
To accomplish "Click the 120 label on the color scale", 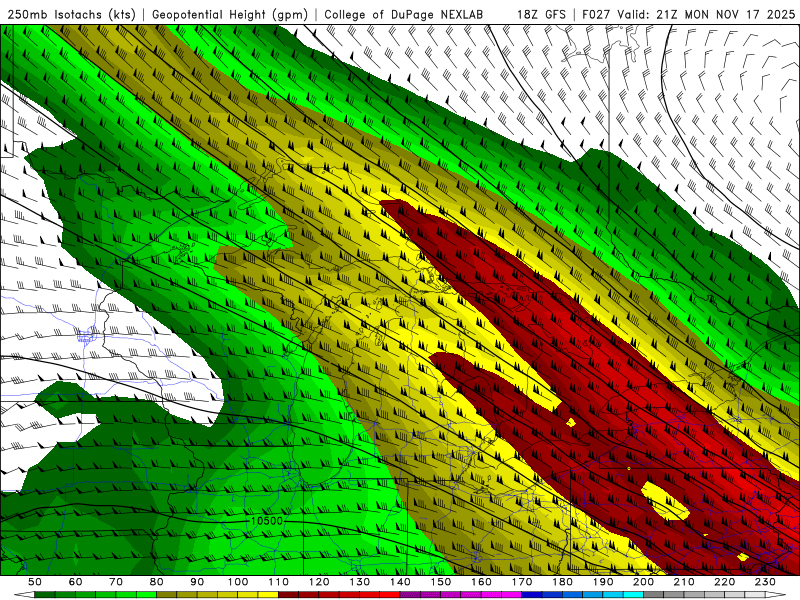I will point(319,582).
